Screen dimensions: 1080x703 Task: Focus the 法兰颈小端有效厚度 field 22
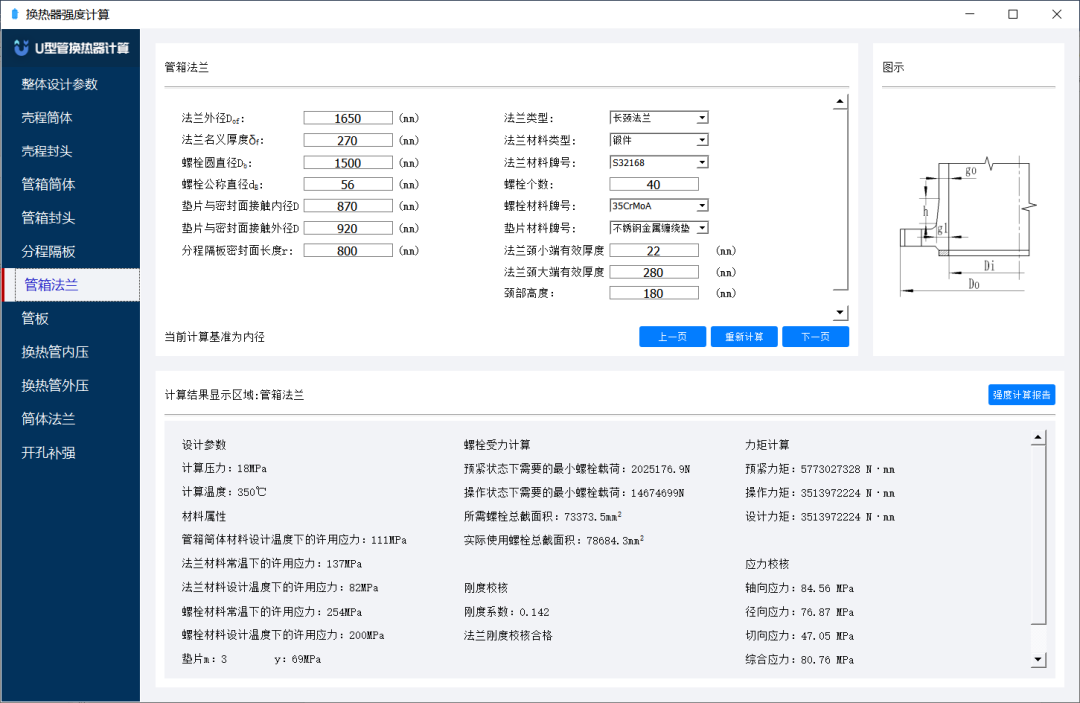pos(654,251)
